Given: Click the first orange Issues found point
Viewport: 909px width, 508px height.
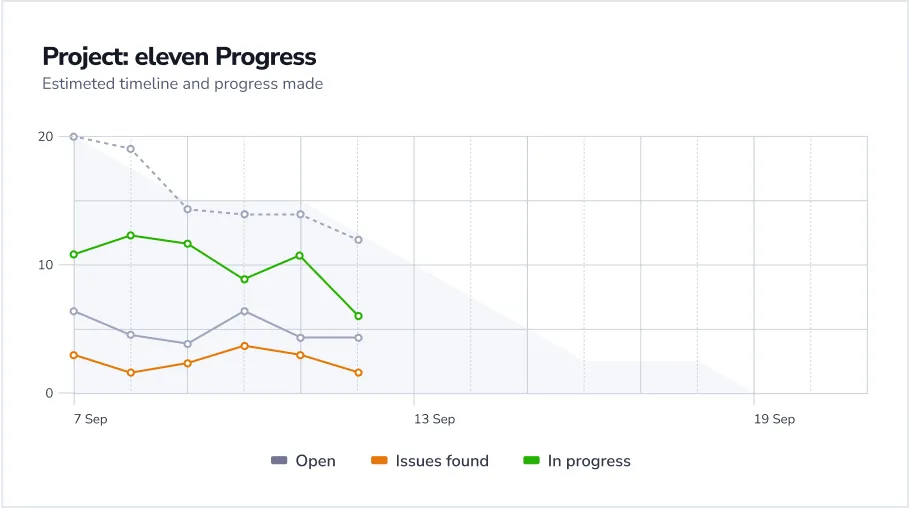Looking at the screenshot, I should (x=74, y=355).
